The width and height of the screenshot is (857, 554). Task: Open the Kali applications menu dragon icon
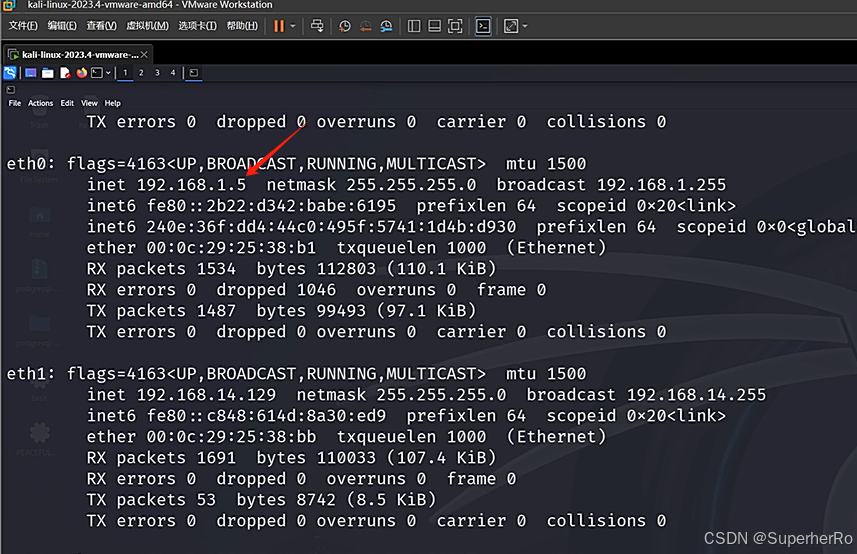click(10, 73)
